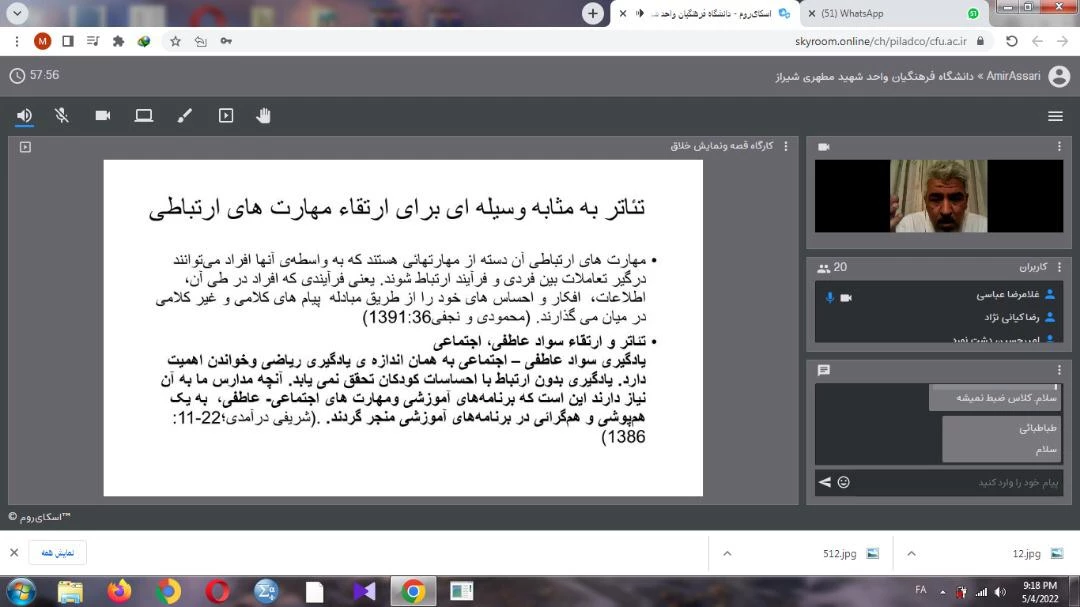Expand options for 512.jpg download
The width and height of the screenshot is (1080, 607).
[x=727, y=553]
